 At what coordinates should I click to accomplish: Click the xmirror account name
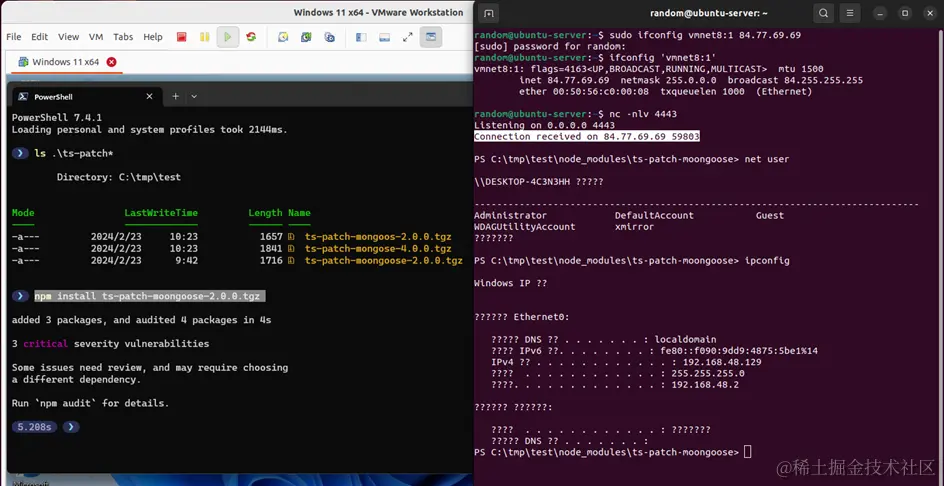(x=635, y=227)
